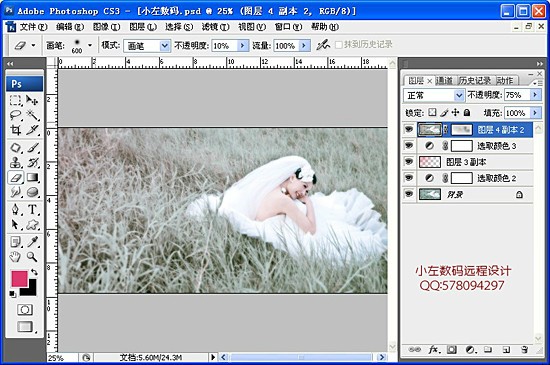Viewport: 550px width, 365px height.
Task: Create new fill or adjustment layer
Action: pos(470,350)
